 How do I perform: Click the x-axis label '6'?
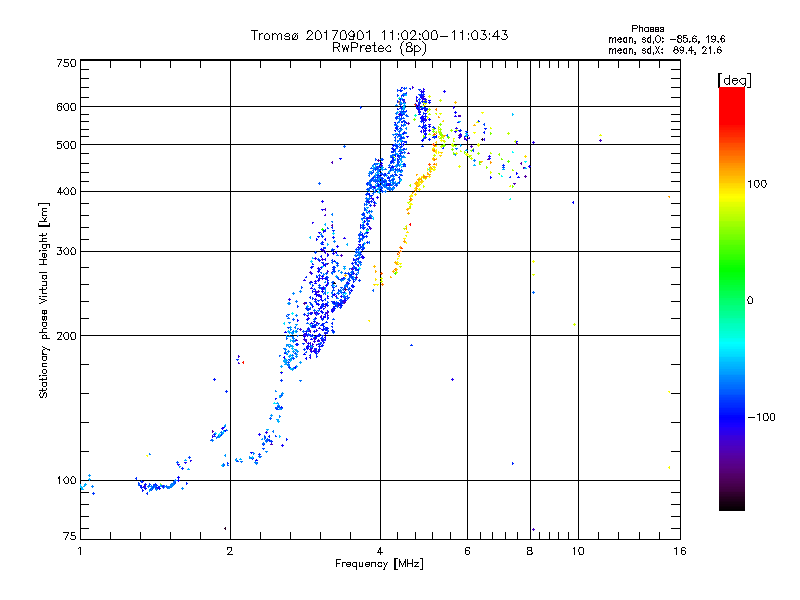click(x=467, y=551)
